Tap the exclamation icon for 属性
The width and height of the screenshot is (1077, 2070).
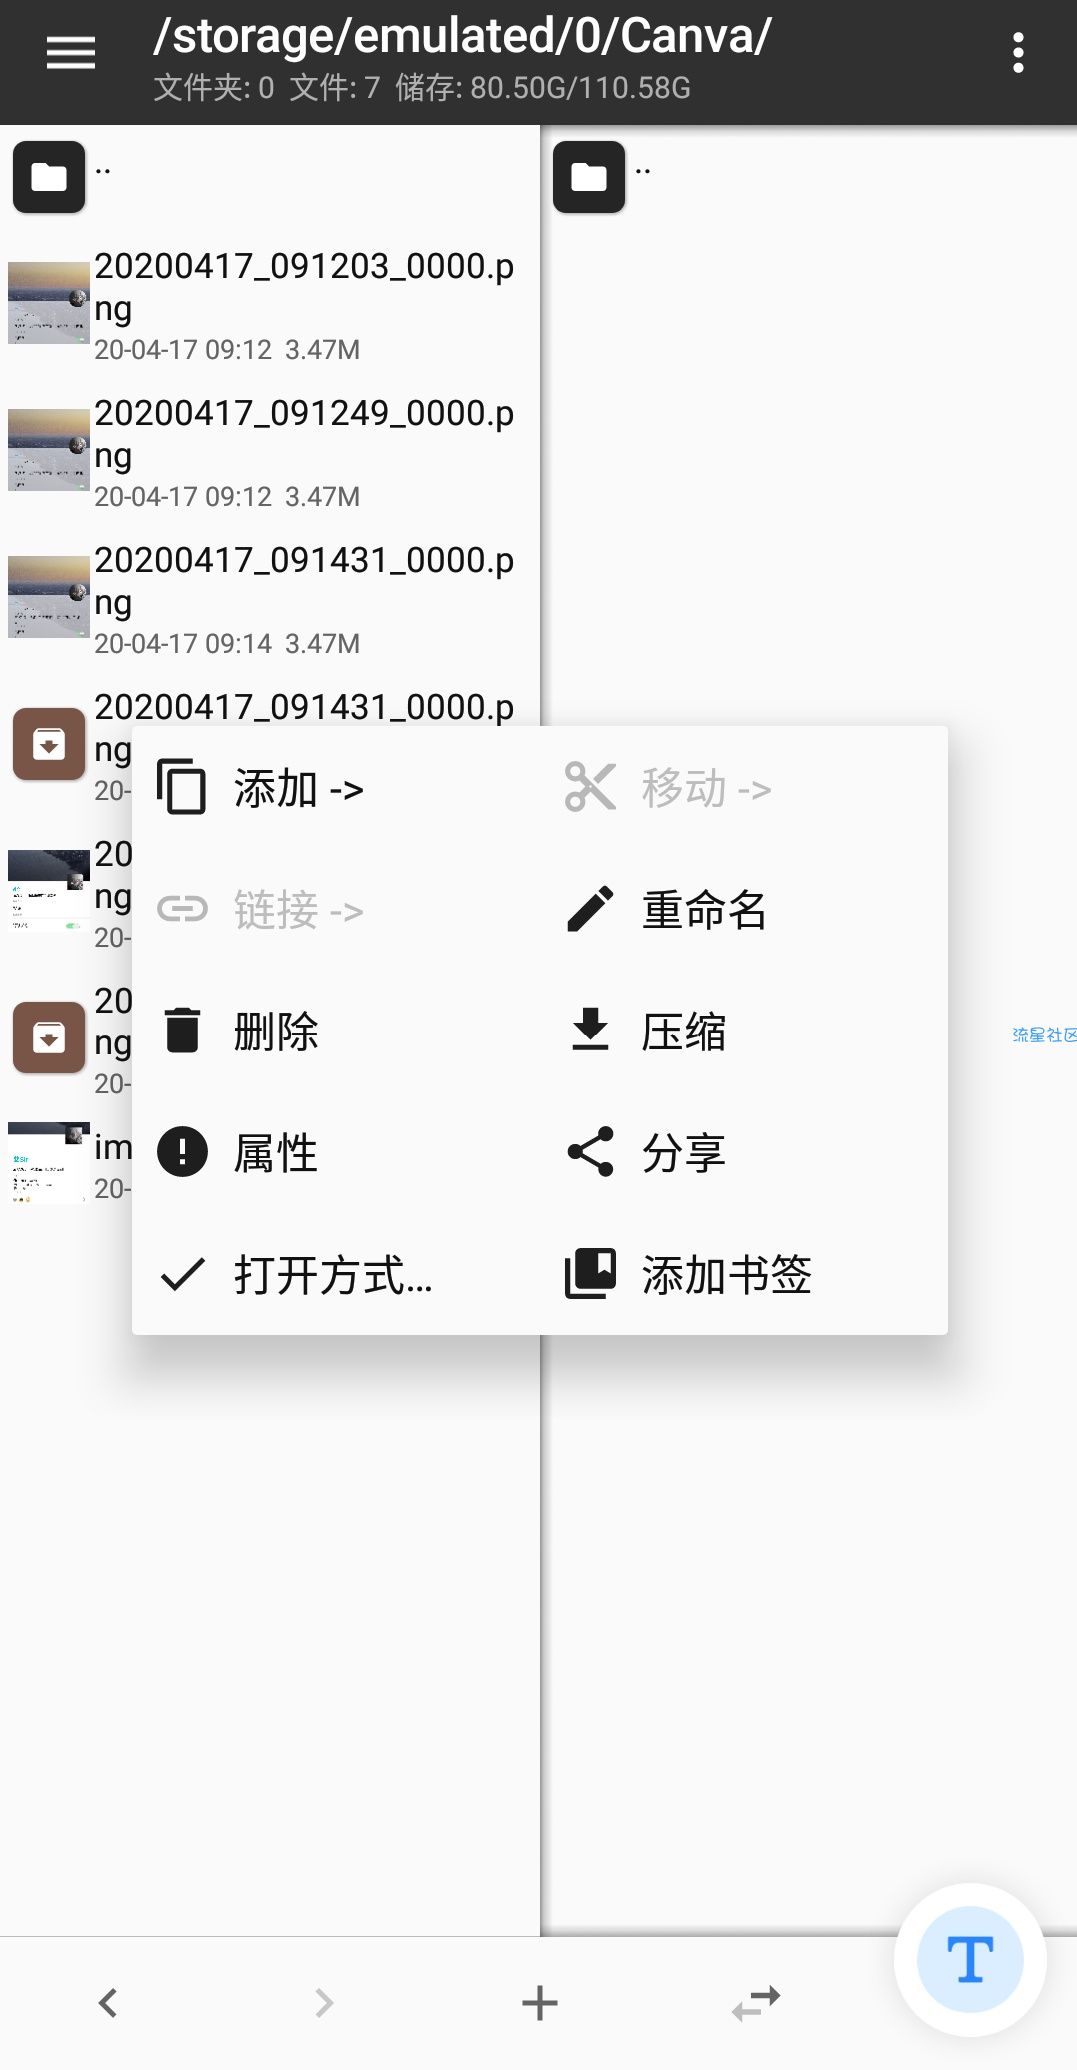tap(182, 1152)
